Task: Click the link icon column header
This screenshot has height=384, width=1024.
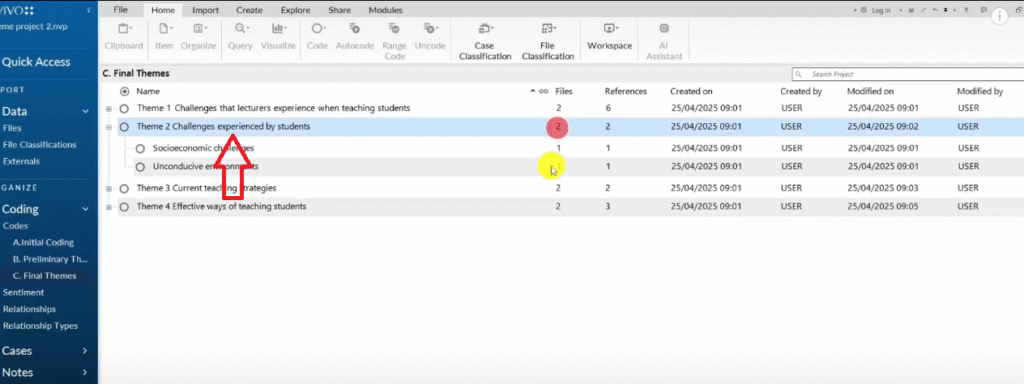Action: click(543, 91)
